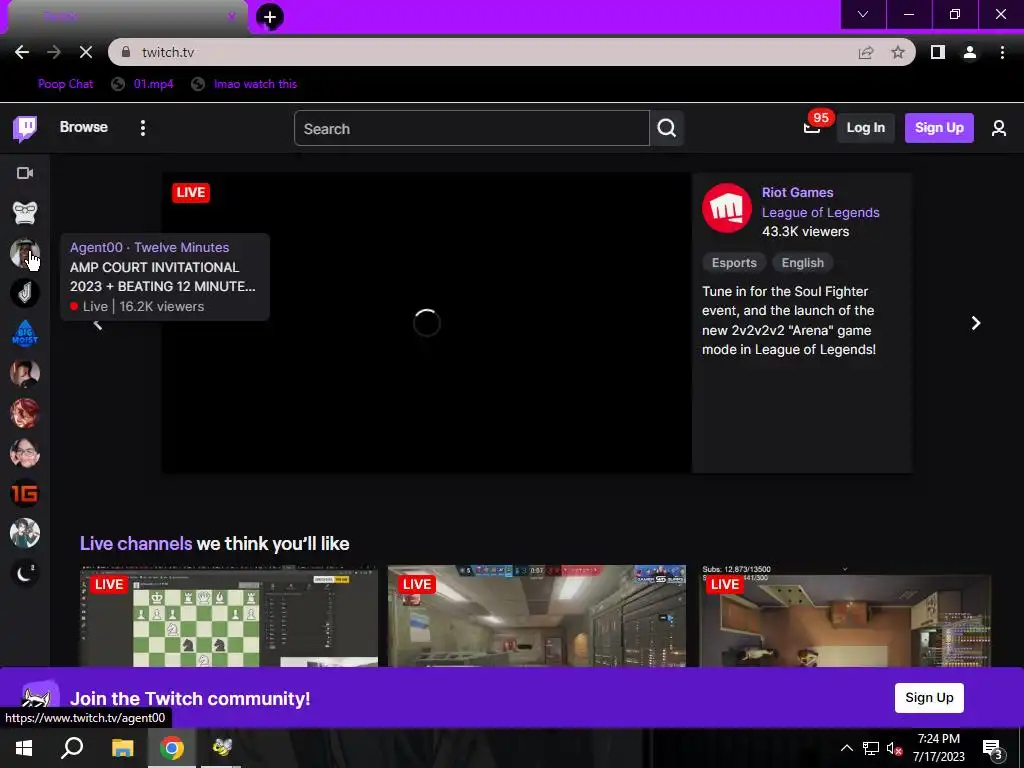Open the Twitch home logo
The width and height of the screenshot is (1024, 768).
click(x=25, y=128)
